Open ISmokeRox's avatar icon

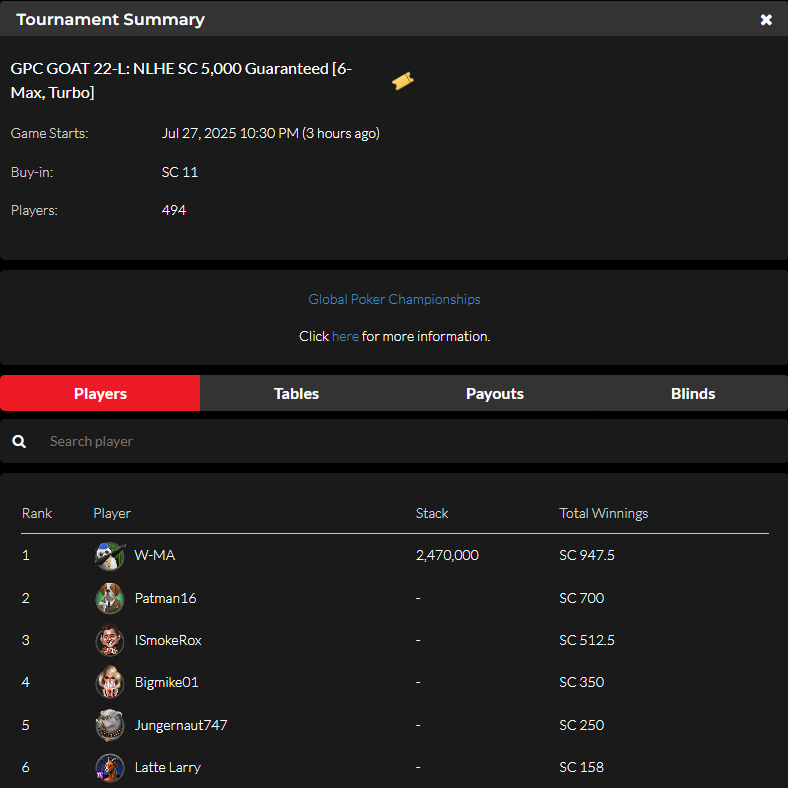click(x=110, y=640)
